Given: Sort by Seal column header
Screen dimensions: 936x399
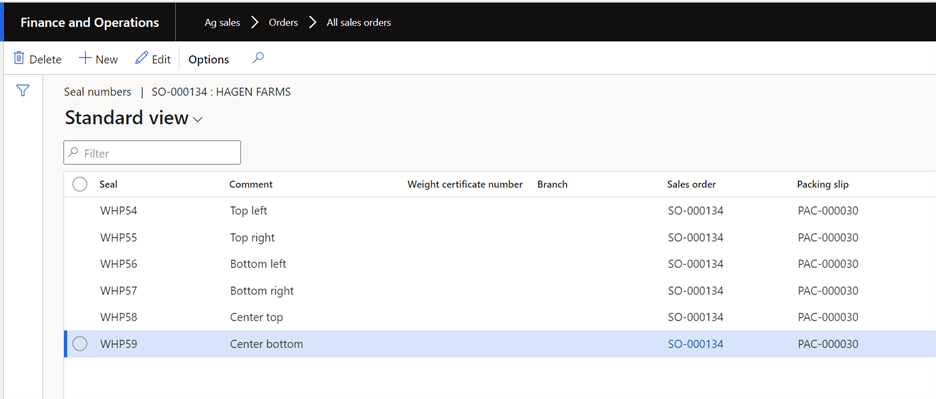Looking at the screenshot, I should 108,185.
